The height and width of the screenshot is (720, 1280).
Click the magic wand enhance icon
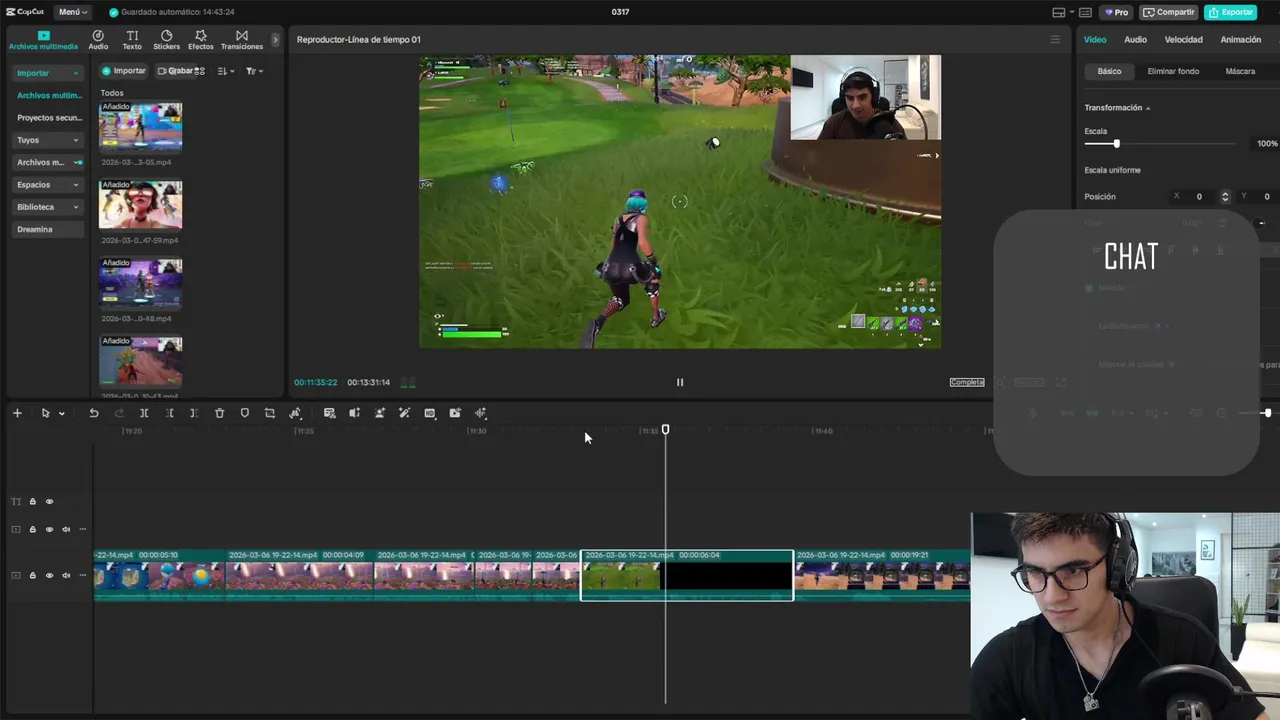404,413
